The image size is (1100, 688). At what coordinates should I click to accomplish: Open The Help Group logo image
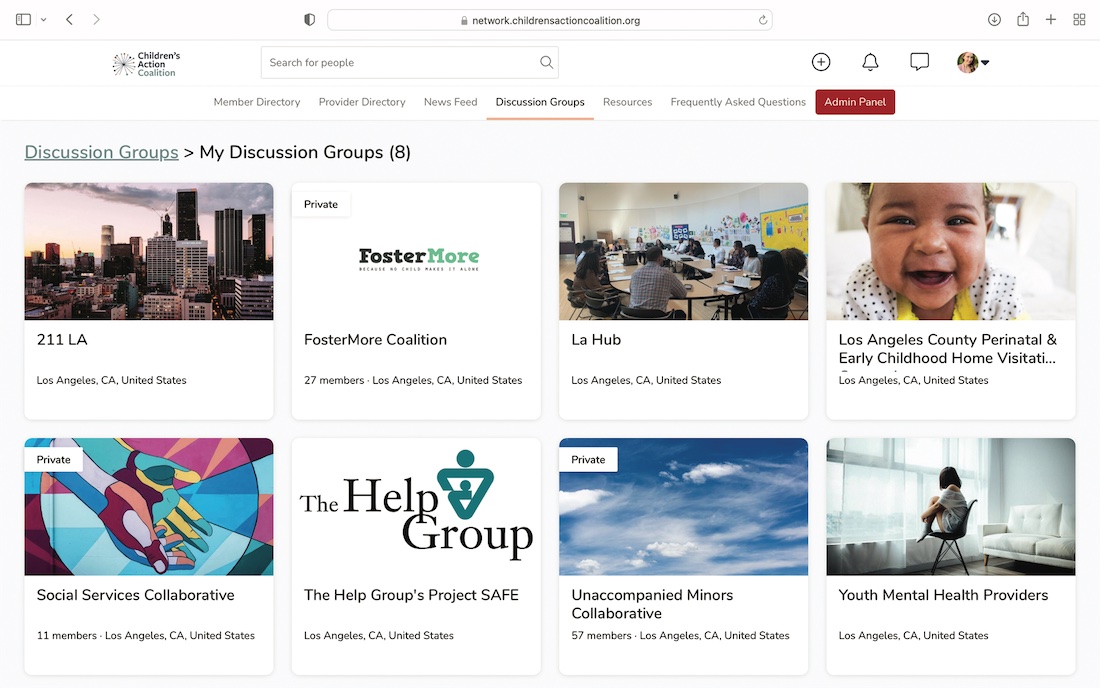(416, 507)
